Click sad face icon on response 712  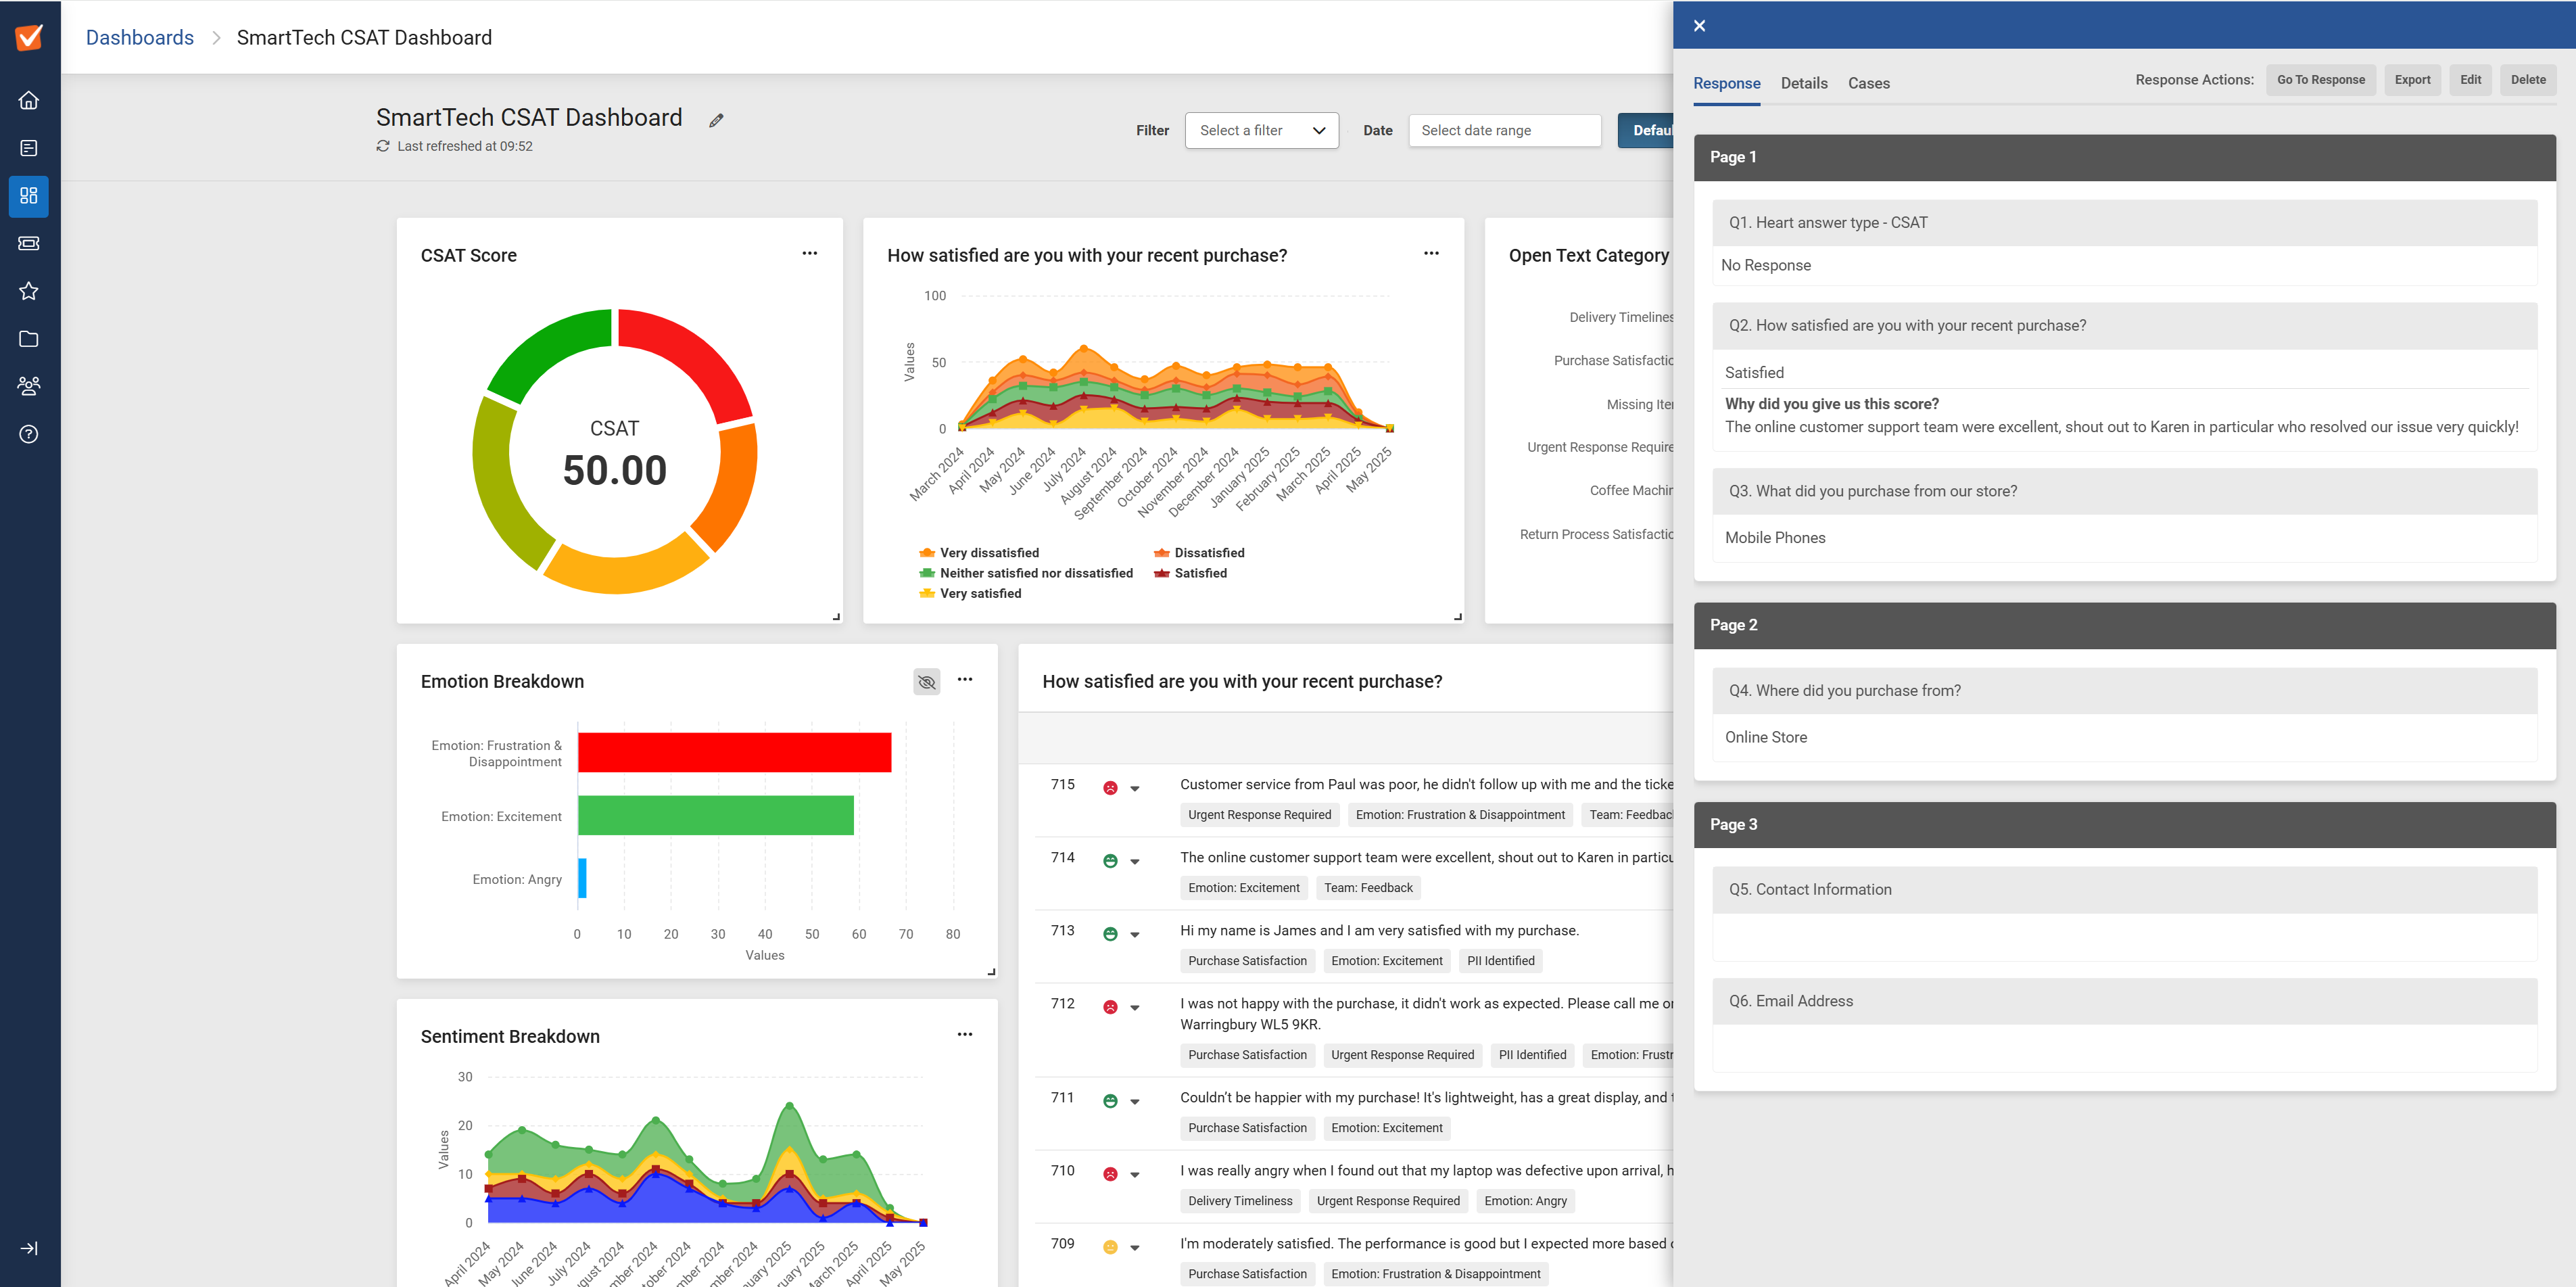[x=1110, y=1007]
